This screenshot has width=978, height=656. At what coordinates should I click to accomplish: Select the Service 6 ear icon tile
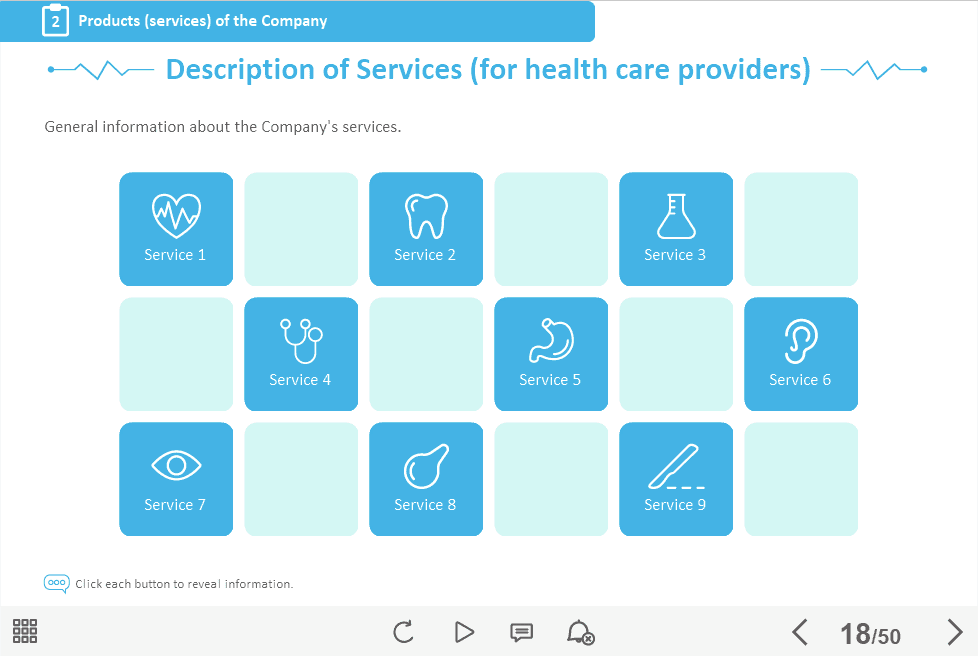coord(801,354)
